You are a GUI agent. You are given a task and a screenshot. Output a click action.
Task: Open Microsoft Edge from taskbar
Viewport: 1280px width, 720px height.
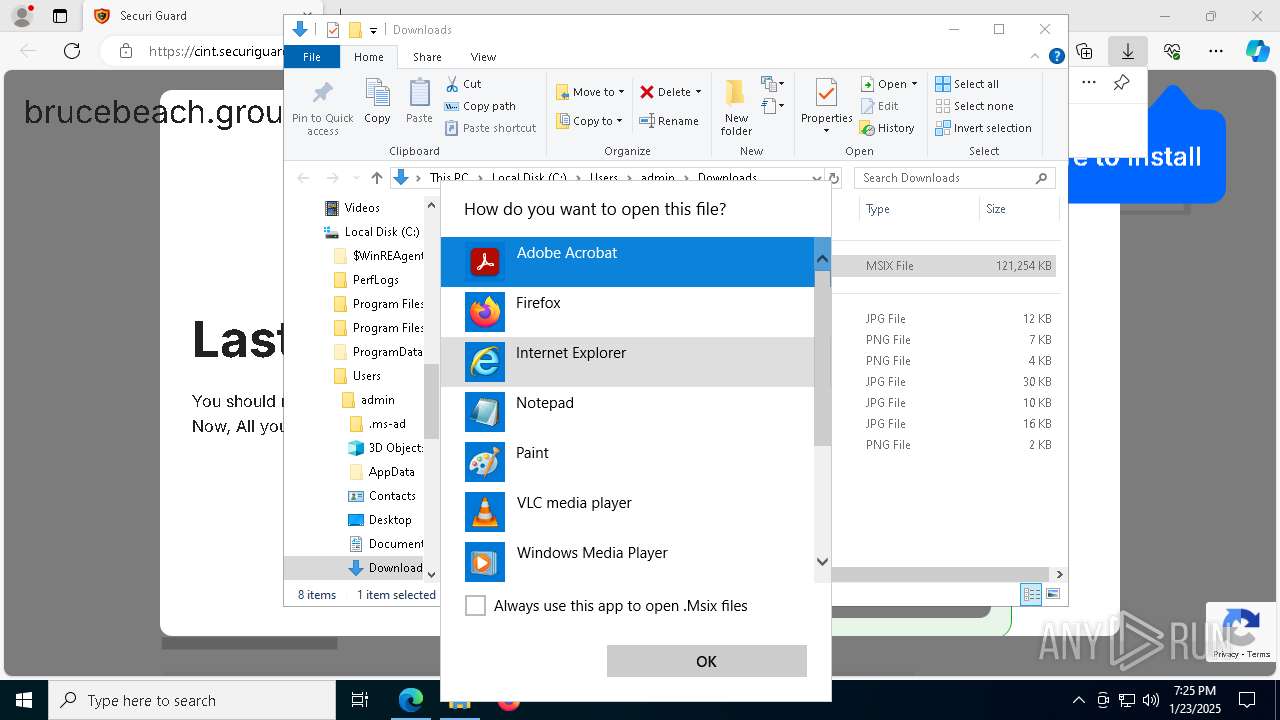click(410, 700)
